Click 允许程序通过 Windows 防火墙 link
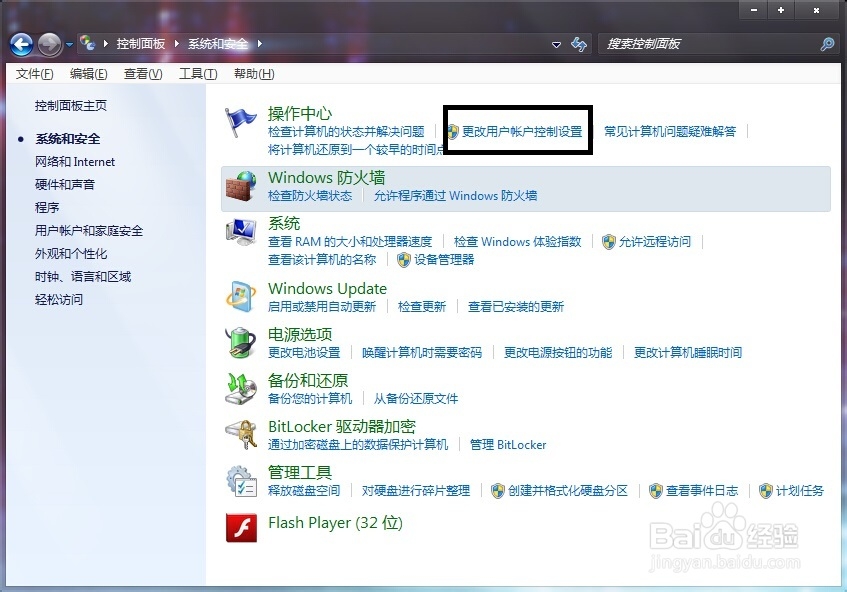Screen dimensions: 847x592 (x=455, y=196)
